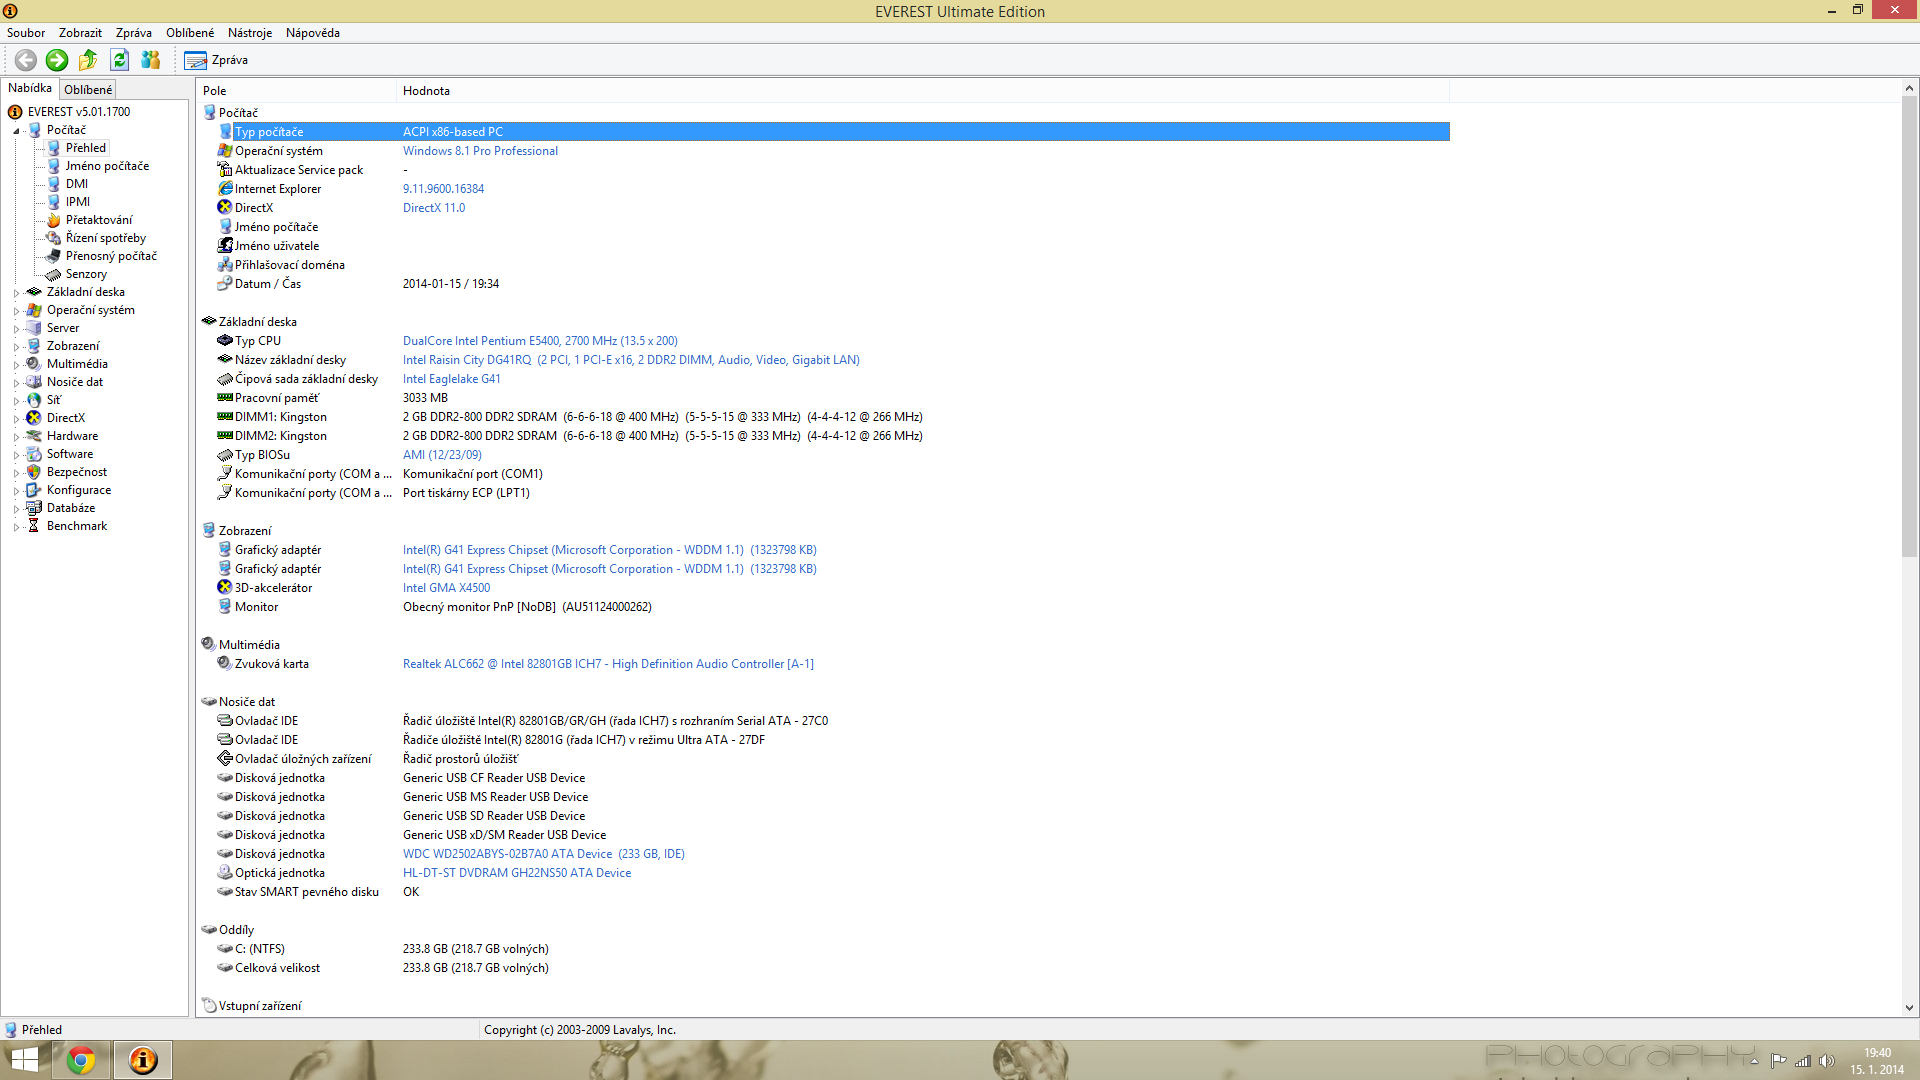Click the Windows 8.1 Pro Professional link

click(480, 151)
